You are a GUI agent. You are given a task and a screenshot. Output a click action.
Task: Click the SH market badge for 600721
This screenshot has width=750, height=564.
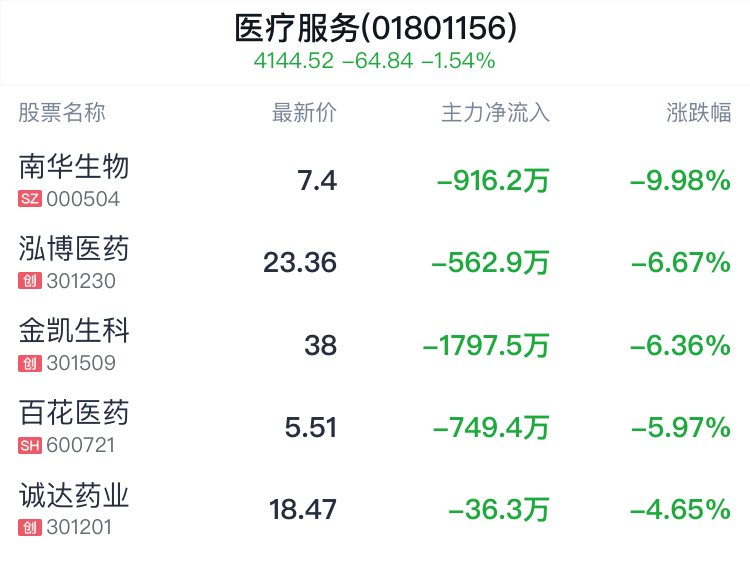tap(30, 445)
